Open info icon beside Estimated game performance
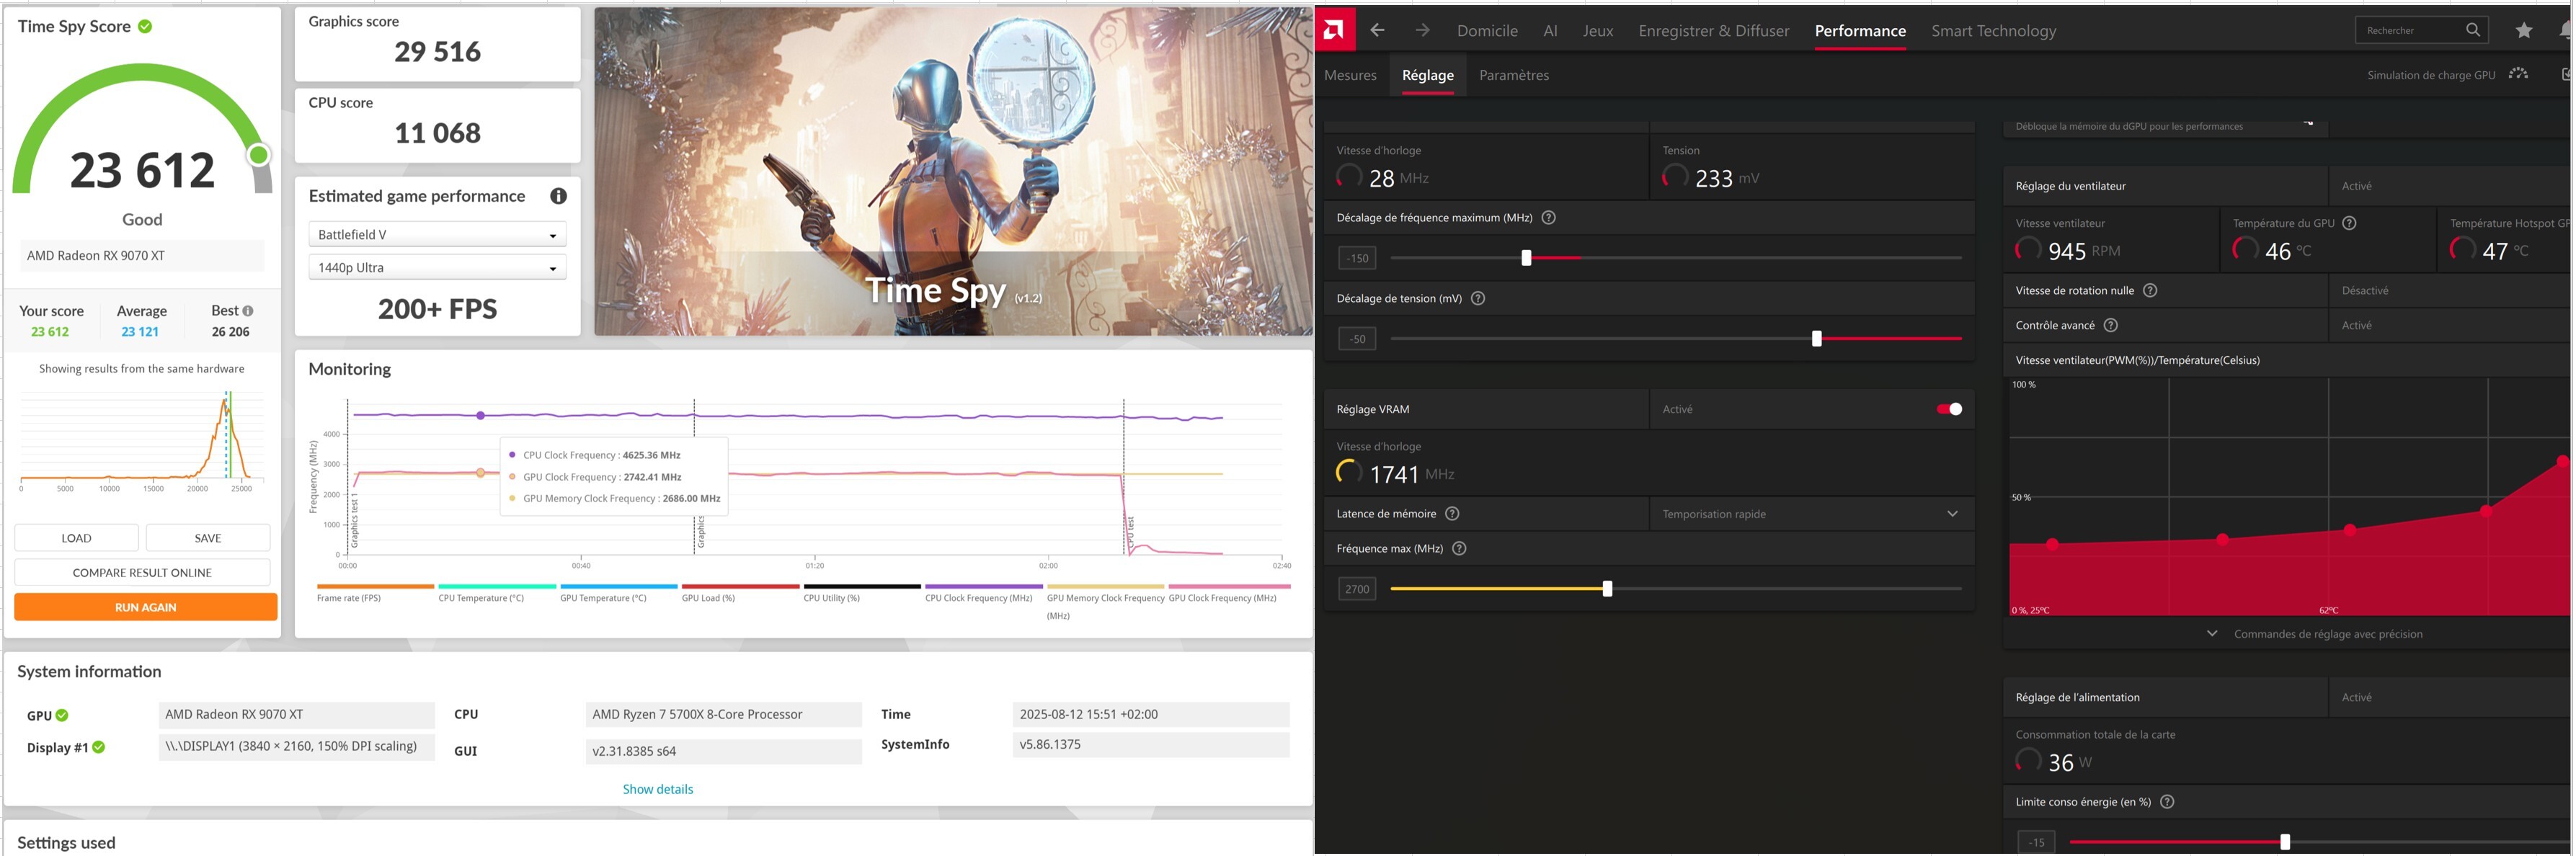The image size is (2576, 856). pos(558,196)
